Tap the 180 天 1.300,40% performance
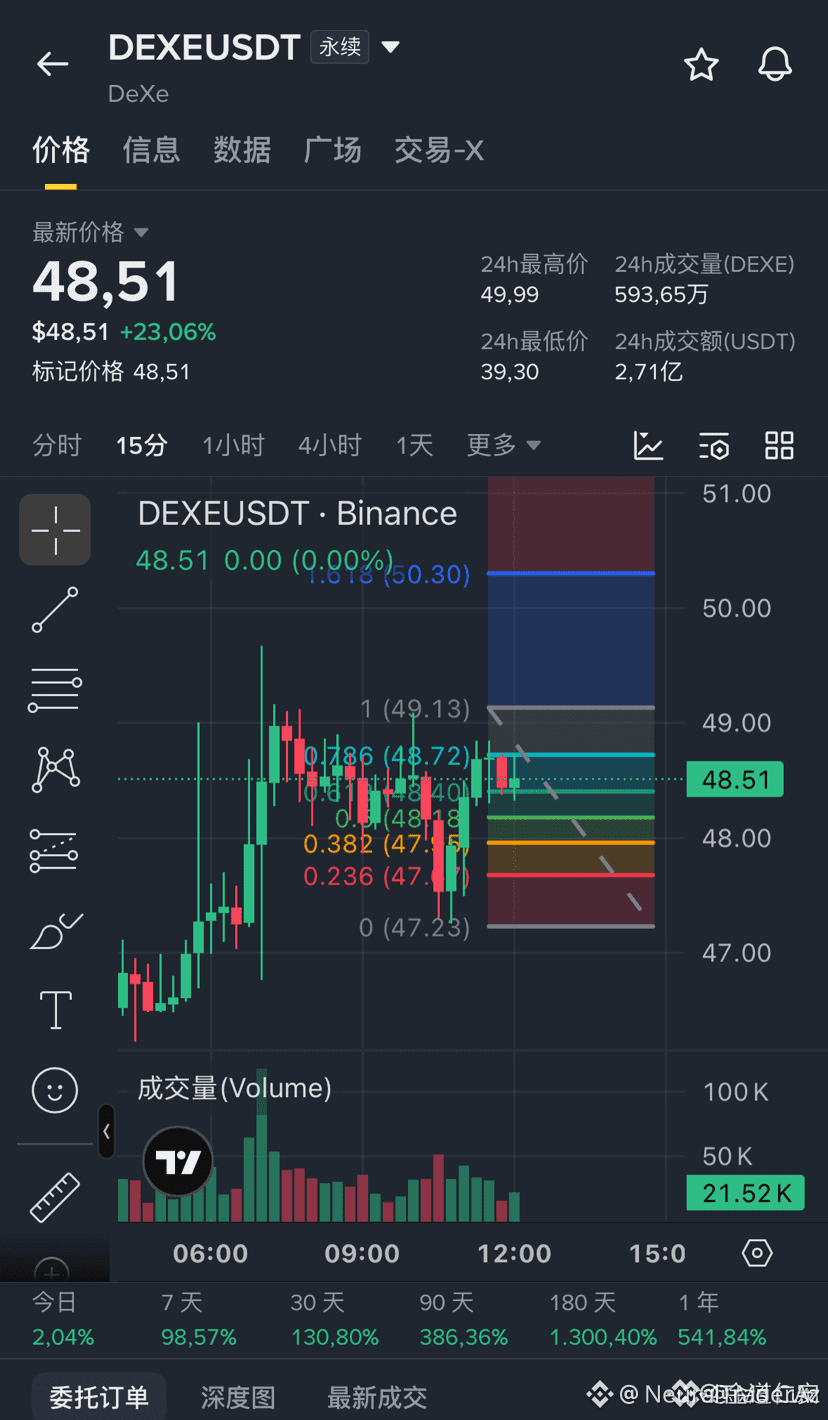This screenshot has width=828, height=1420. click(603, 1320)
